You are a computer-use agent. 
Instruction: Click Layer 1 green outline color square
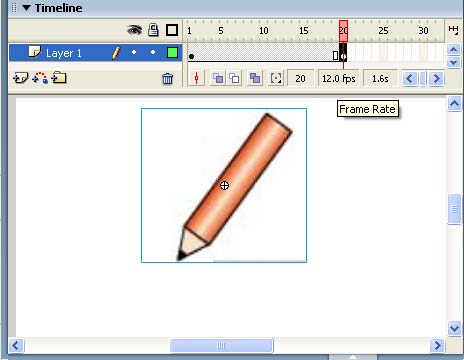pos(172,53)
